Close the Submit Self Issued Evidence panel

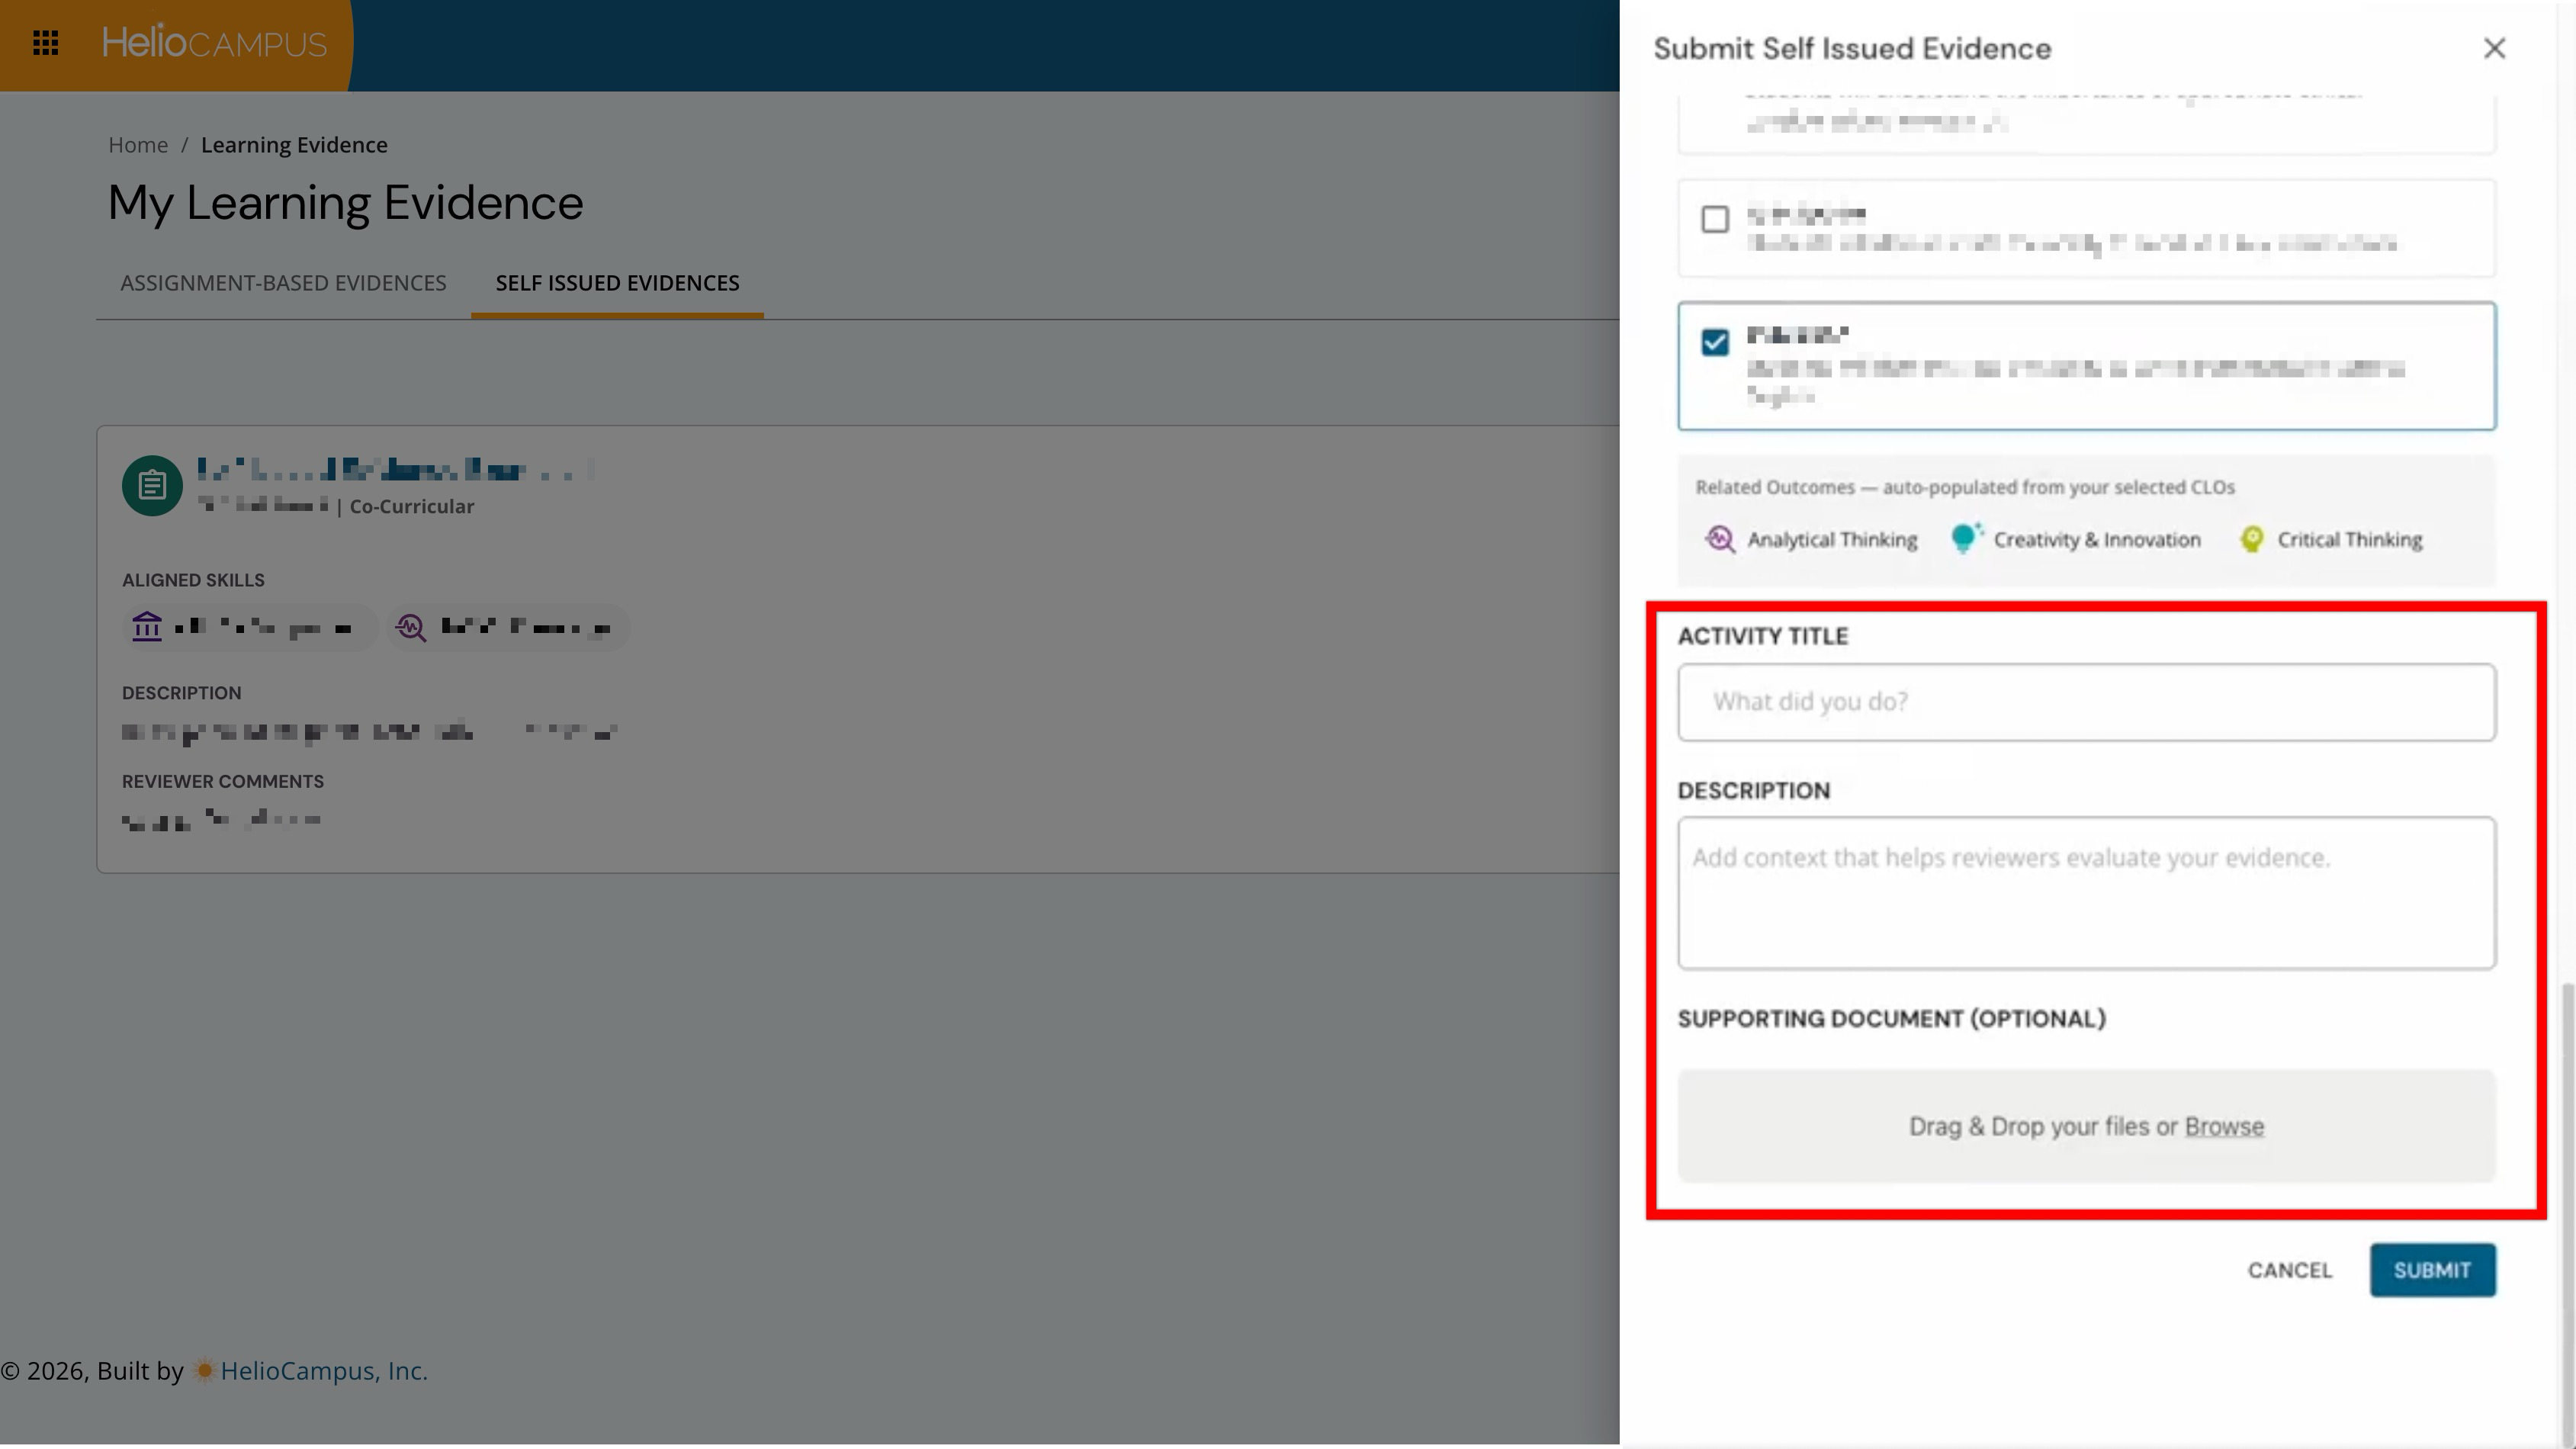click(x=2494, y=48)
